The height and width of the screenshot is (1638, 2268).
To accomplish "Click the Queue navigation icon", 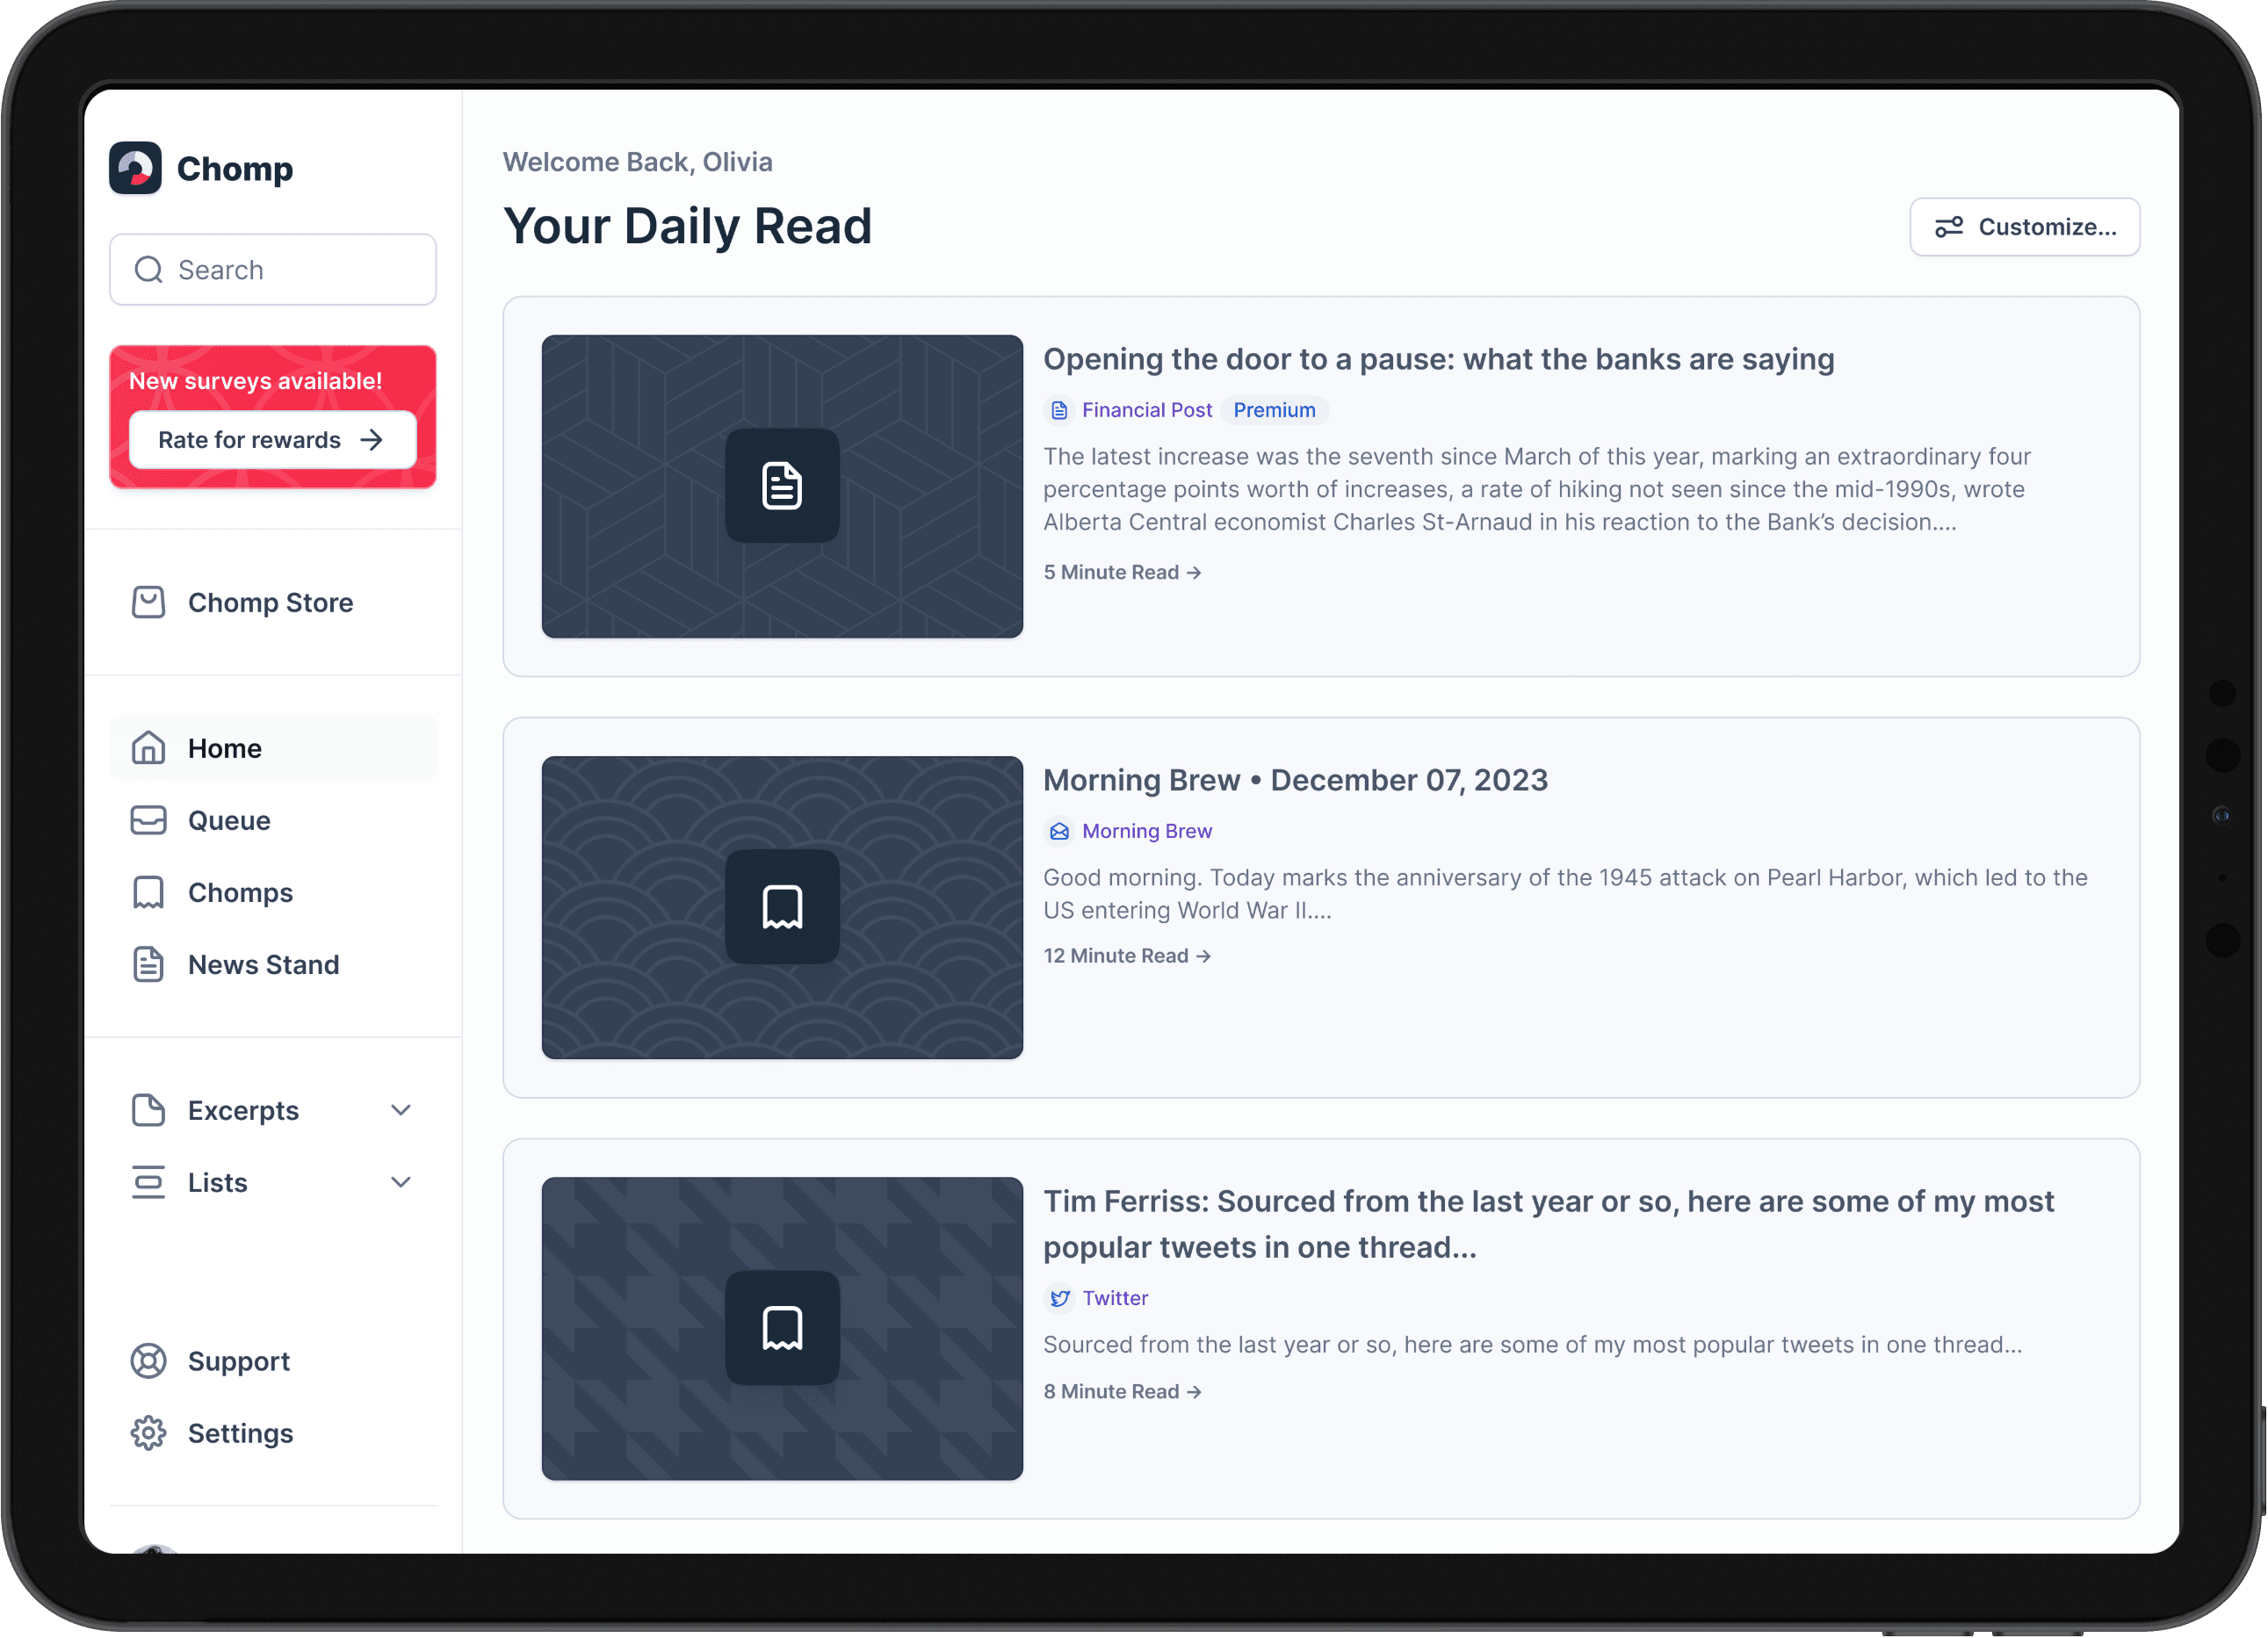I will point(149,819).
